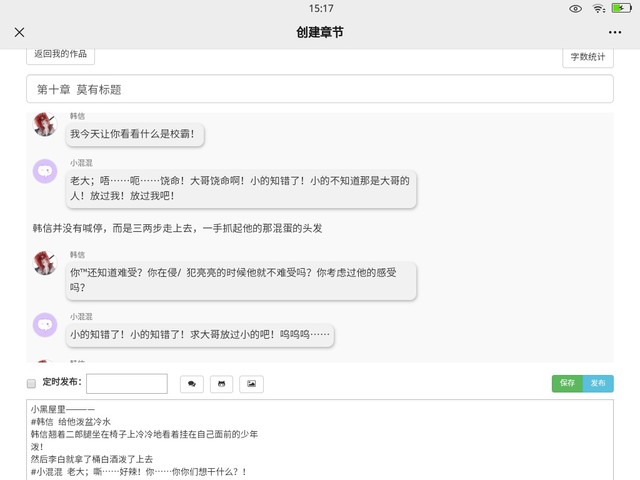Tap 韩信's avatar on the first message
Image resolution: width=640 pixels, height=480 pixels.
pos(45,125)
